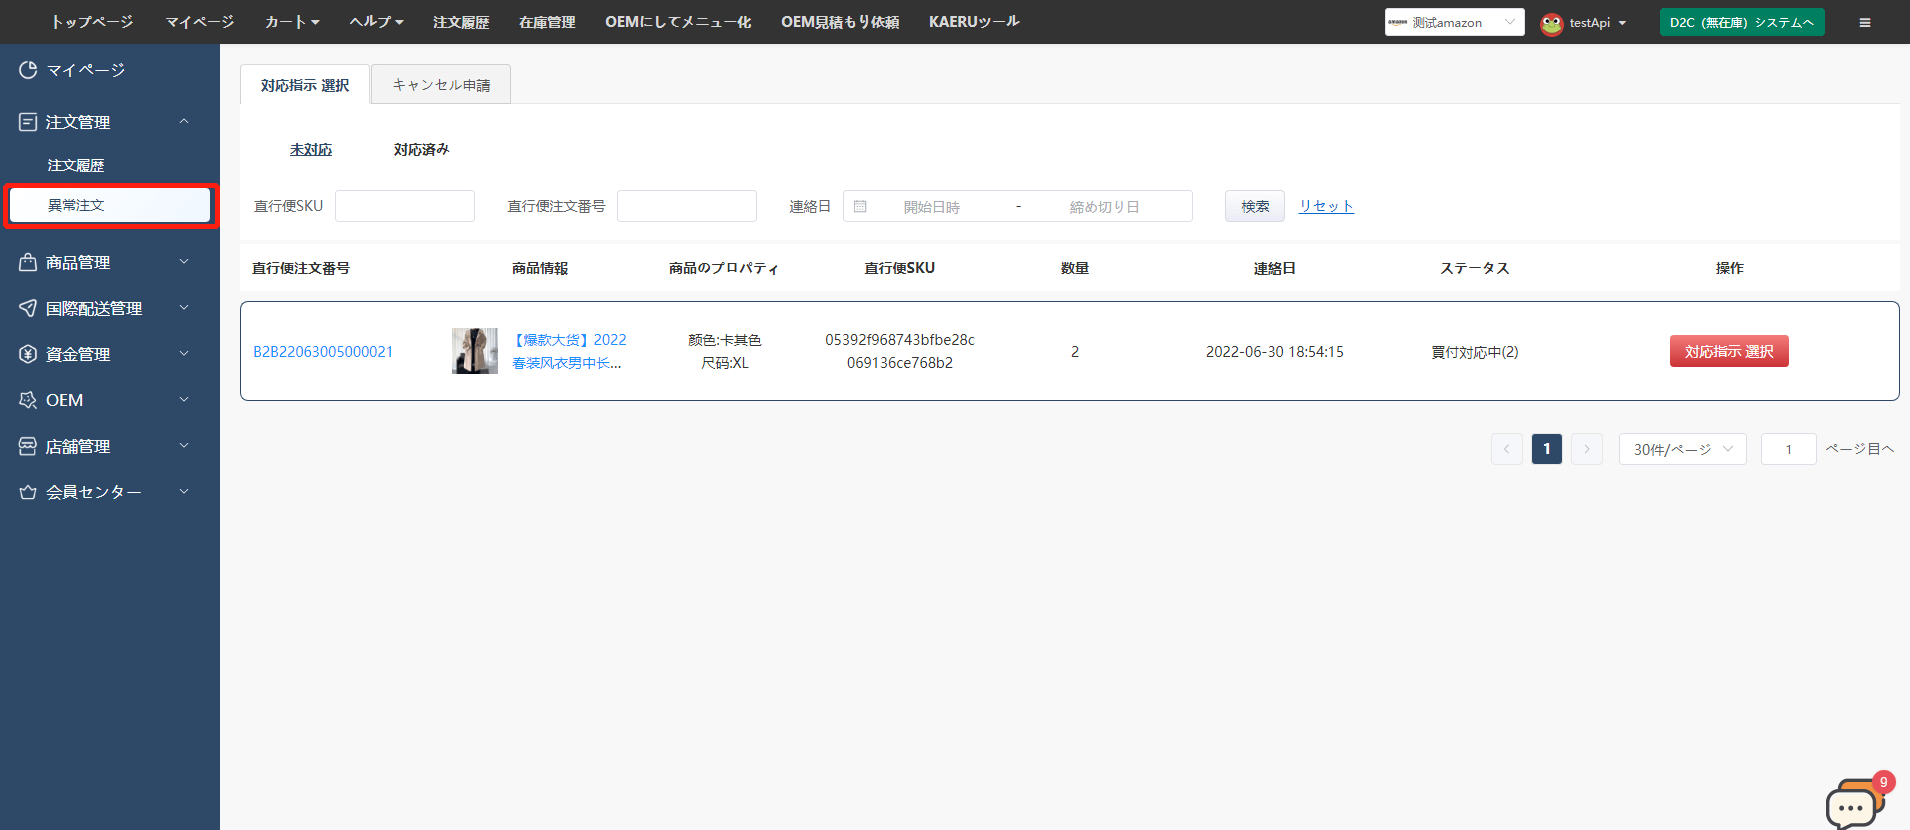Screen dimensions: 1910x830
Task: Open the product thumbnail image
Action: pyautogui.click(x=474, y=351)
